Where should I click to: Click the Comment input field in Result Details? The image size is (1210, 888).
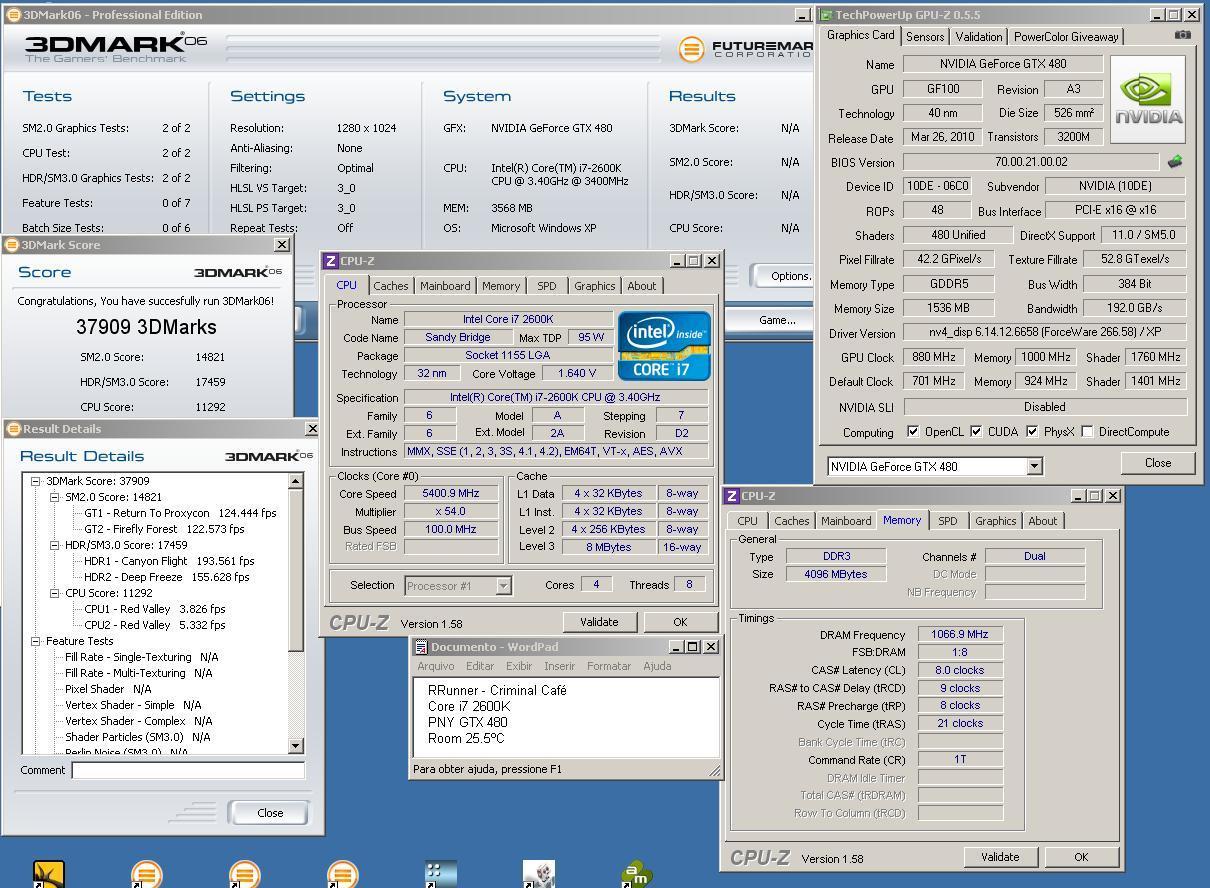188,770
